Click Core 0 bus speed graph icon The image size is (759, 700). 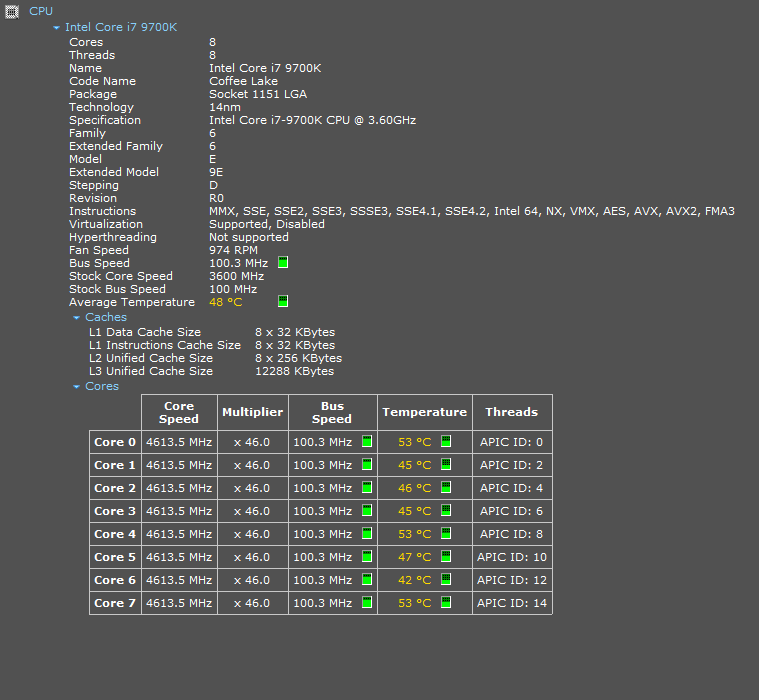tap(367, 441)
